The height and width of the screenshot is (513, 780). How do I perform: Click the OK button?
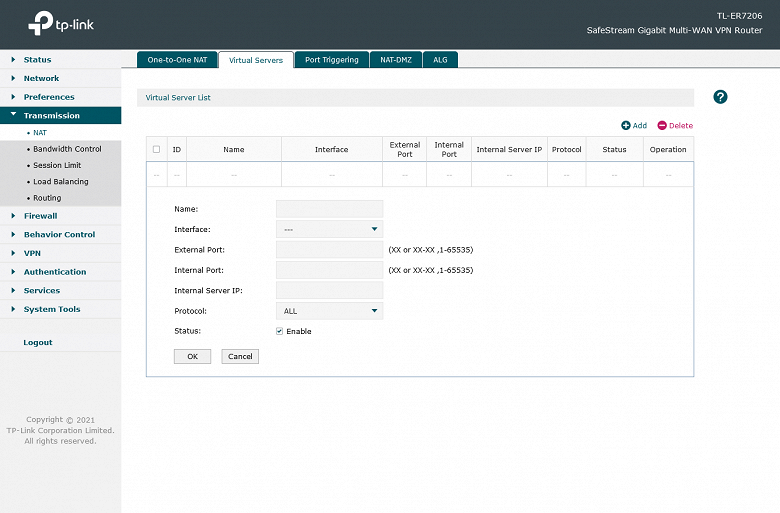(193, 356)
